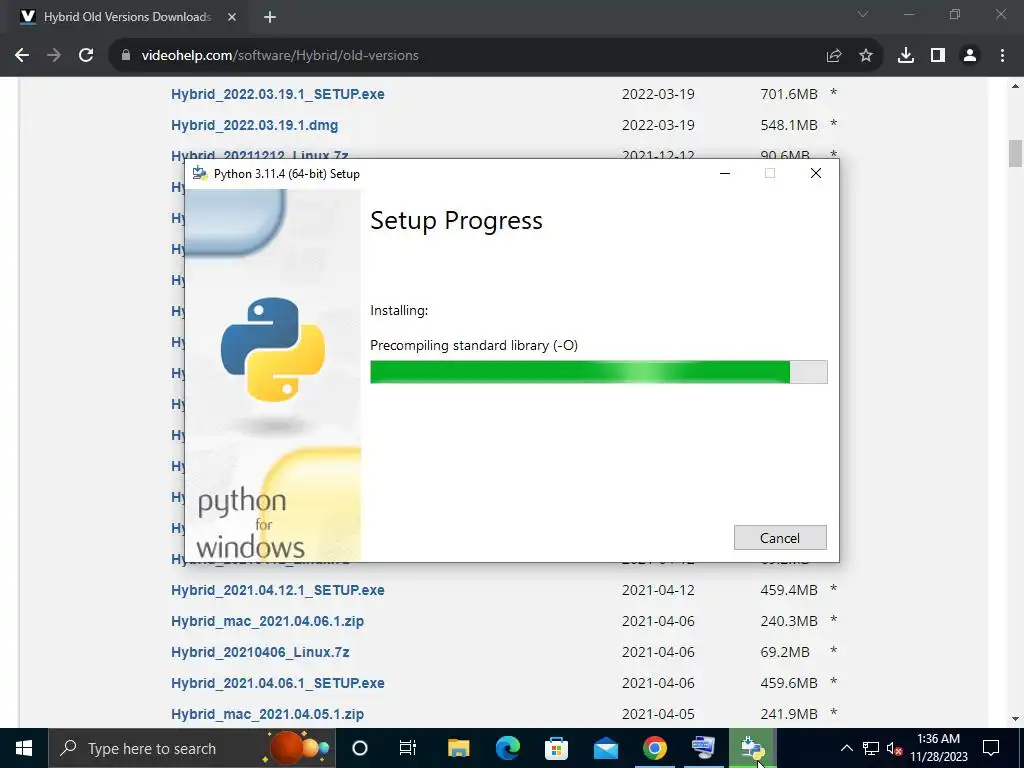This screenshot has height=768, width=1024.
Task: Launch Microsoft Edge from taskbar
Action: [507, 748]
